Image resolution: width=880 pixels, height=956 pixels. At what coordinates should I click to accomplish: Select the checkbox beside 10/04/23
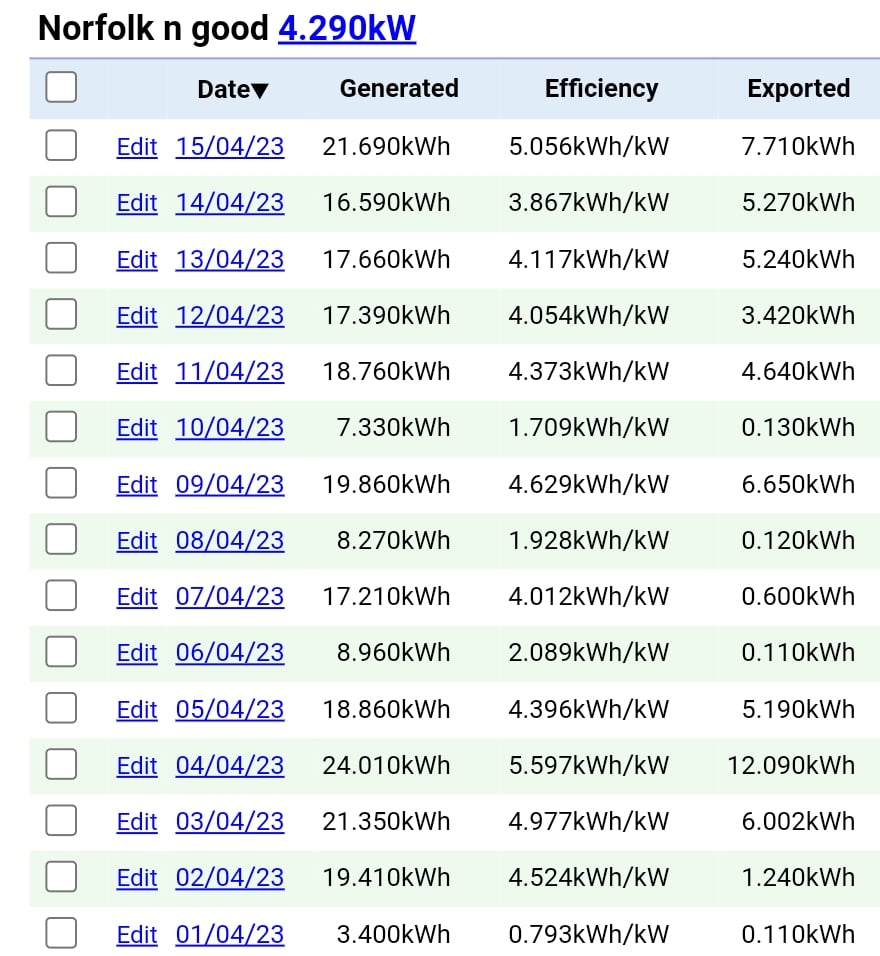click(x=61, y=426)
